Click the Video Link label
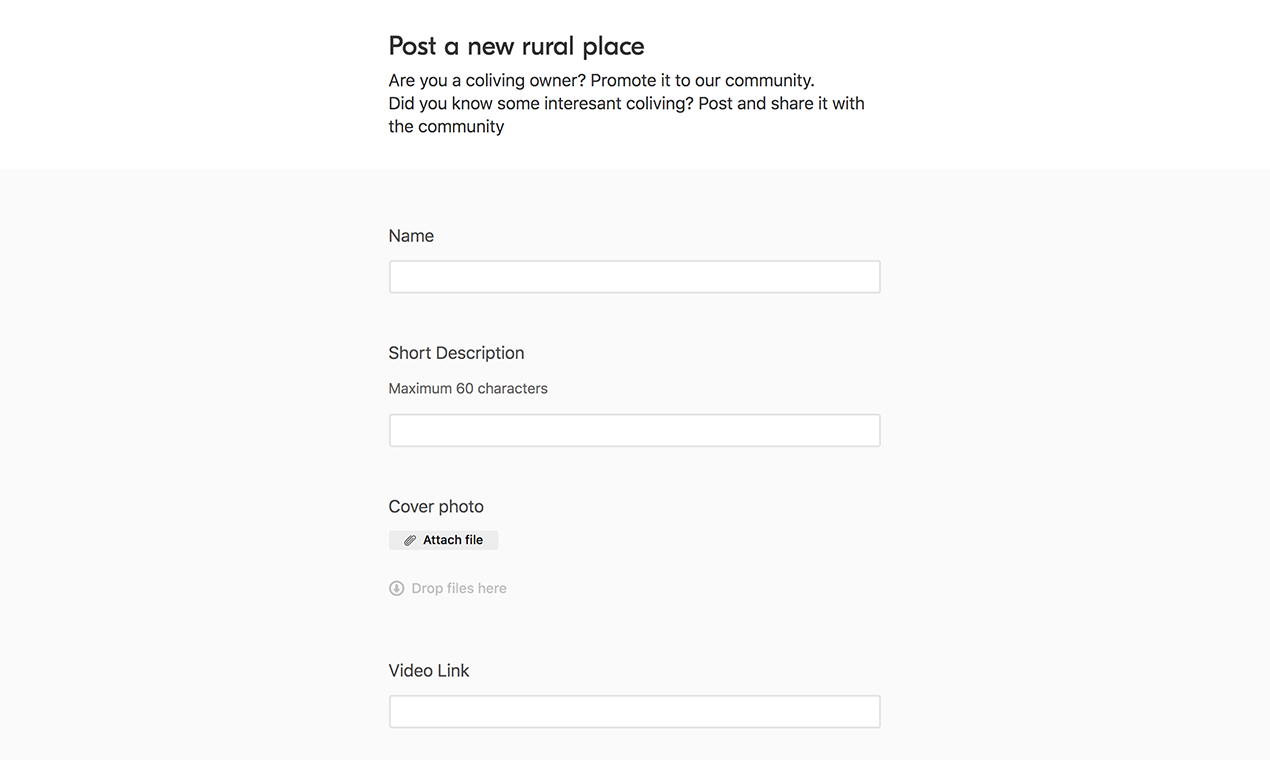This screenshot has height=760, width=1270. [429, 671]
